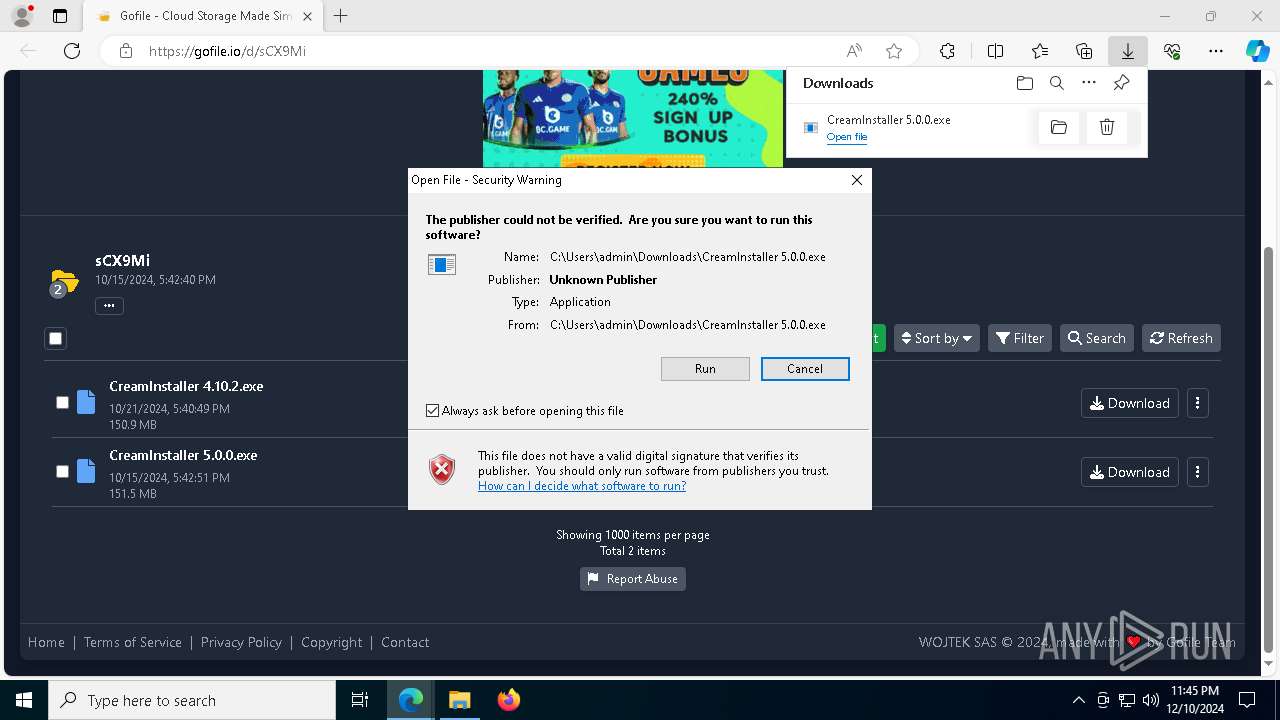The width and height of the screenshot is (1280, 720).
Task: Cancel the Security Warning dialog
Action: 805,369
